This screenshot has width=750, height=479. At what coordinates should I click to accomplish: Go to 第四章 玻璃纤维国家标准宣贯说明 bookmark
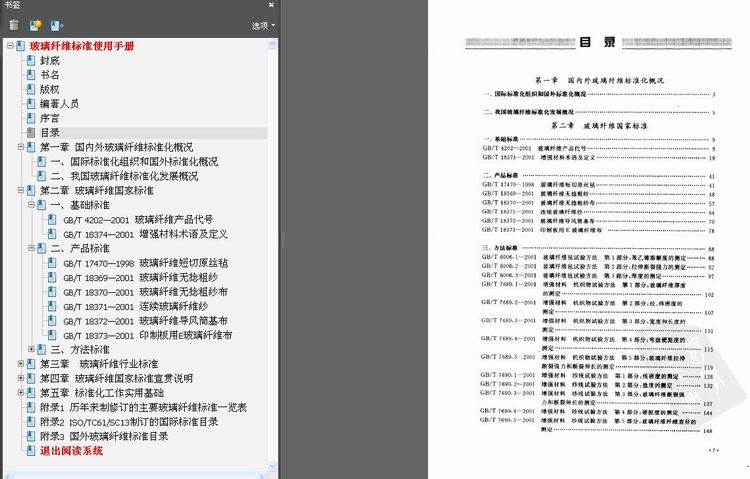tap(117, 378)
